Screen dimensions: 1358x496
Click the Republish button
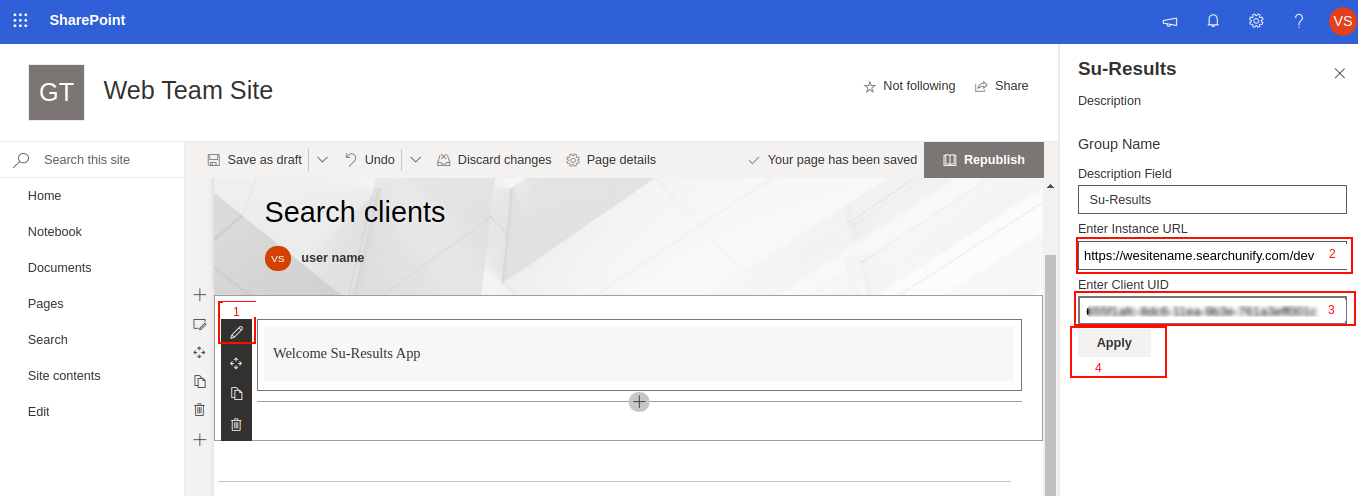tap(983, 160)
